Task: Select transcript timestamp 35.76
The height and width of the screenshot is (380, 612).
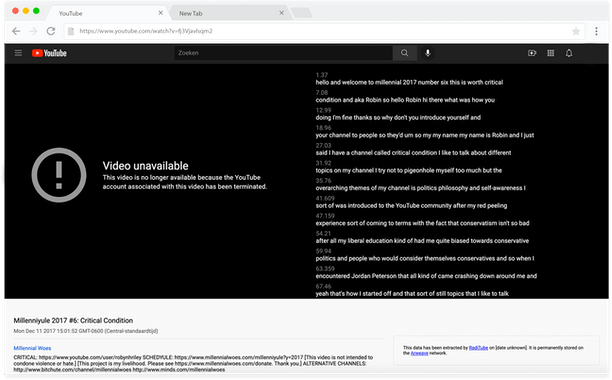Action: [323, 180]
